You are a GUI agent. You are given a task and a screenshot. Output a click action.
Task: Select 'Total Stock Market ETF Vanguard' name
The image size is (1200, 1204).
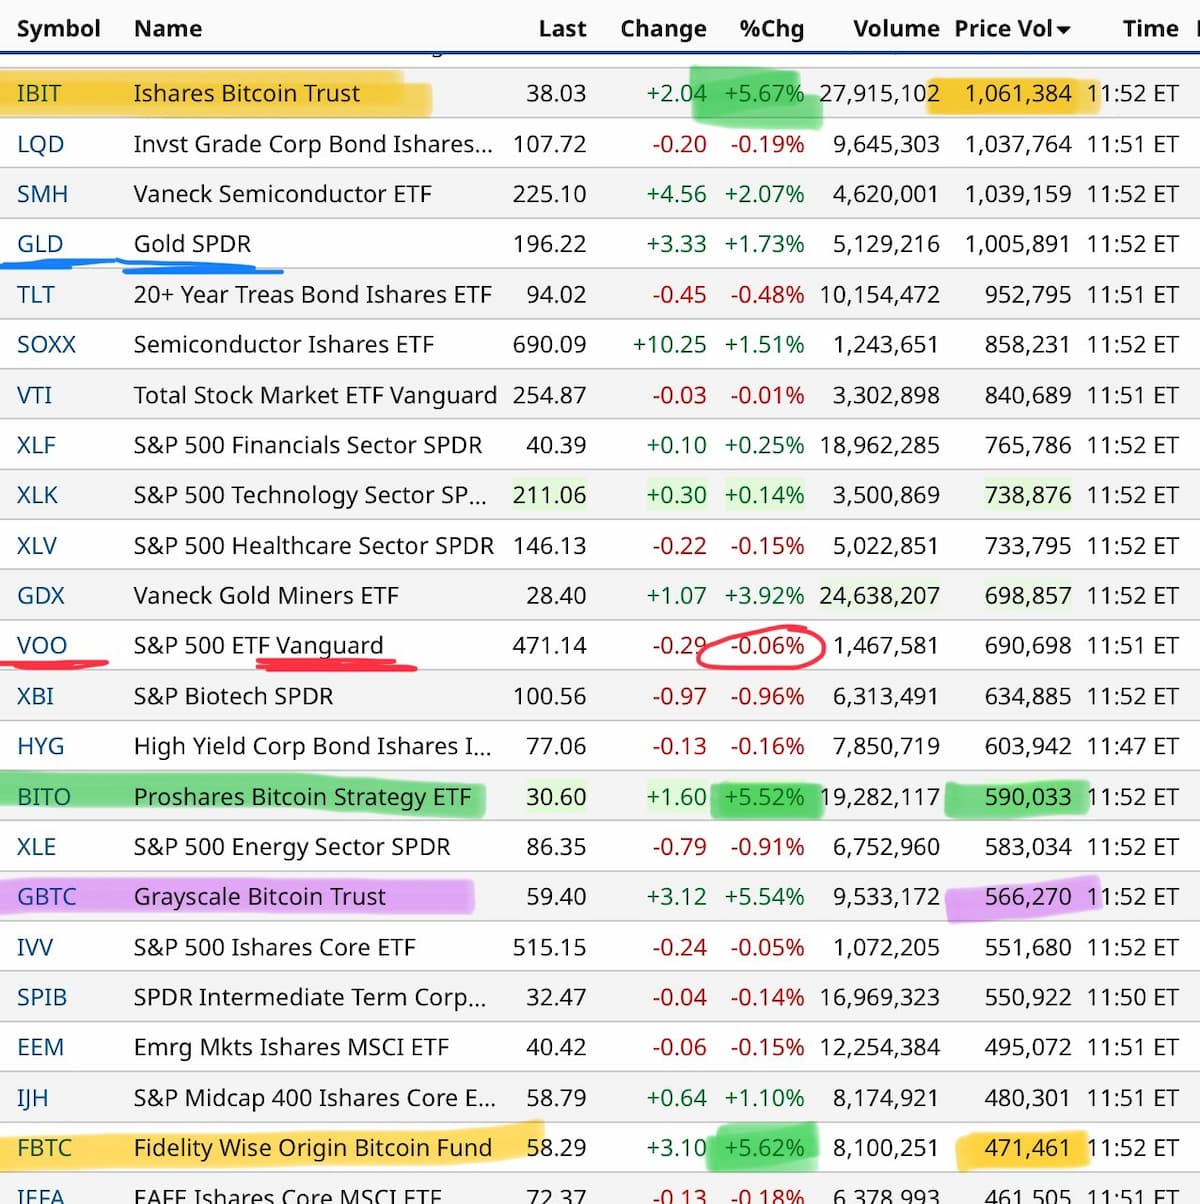pos(315,395)
